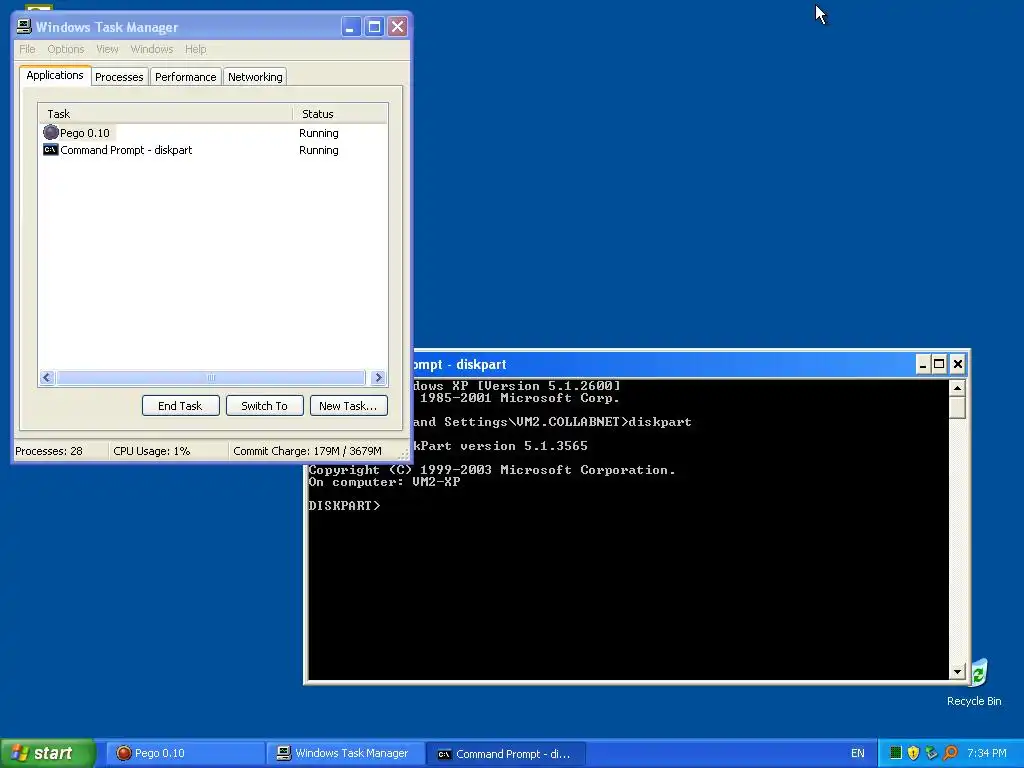Click the task list horizontal scrollbar thumb
Image resolution: width=1024 pixels, height=768 pixels.
pos(211,377)
